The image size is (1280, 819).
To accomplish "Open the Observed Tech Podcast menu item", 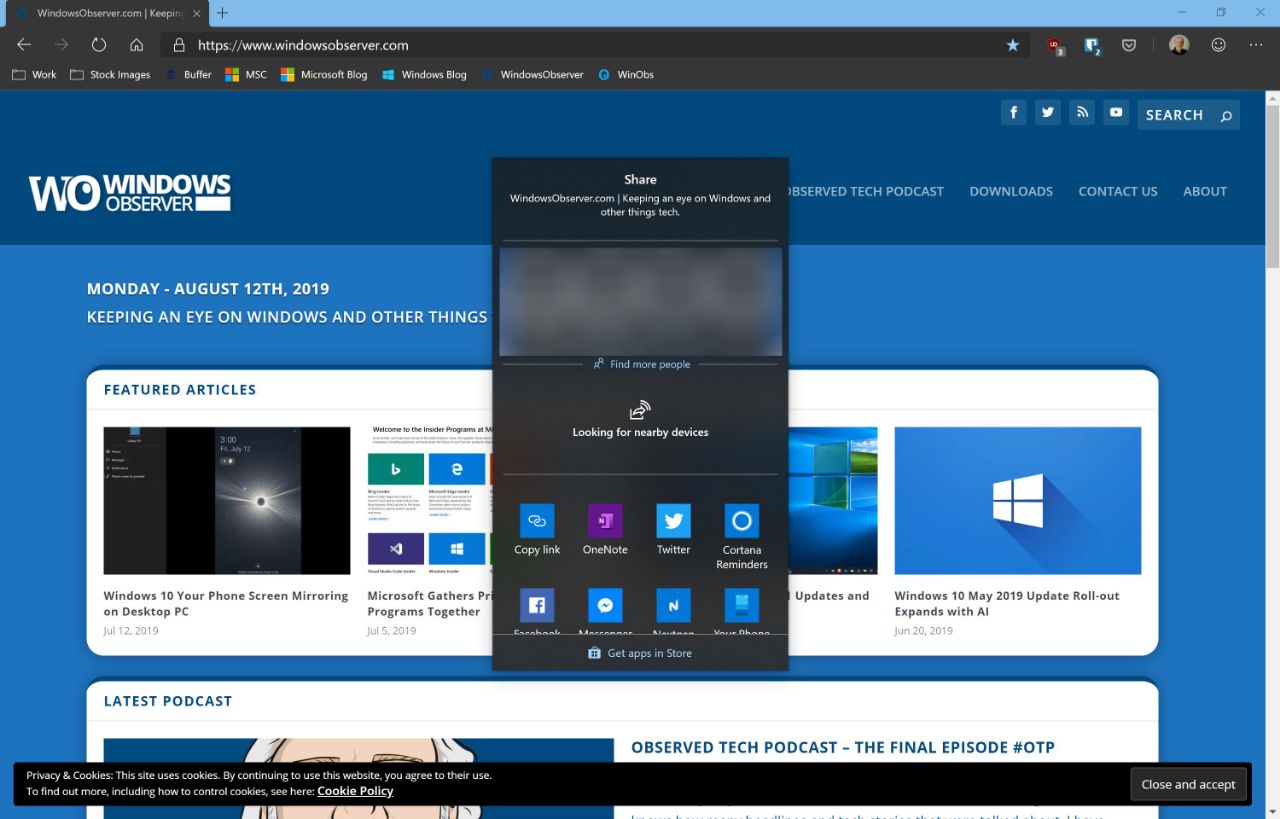I will click(x=866, y=191).
